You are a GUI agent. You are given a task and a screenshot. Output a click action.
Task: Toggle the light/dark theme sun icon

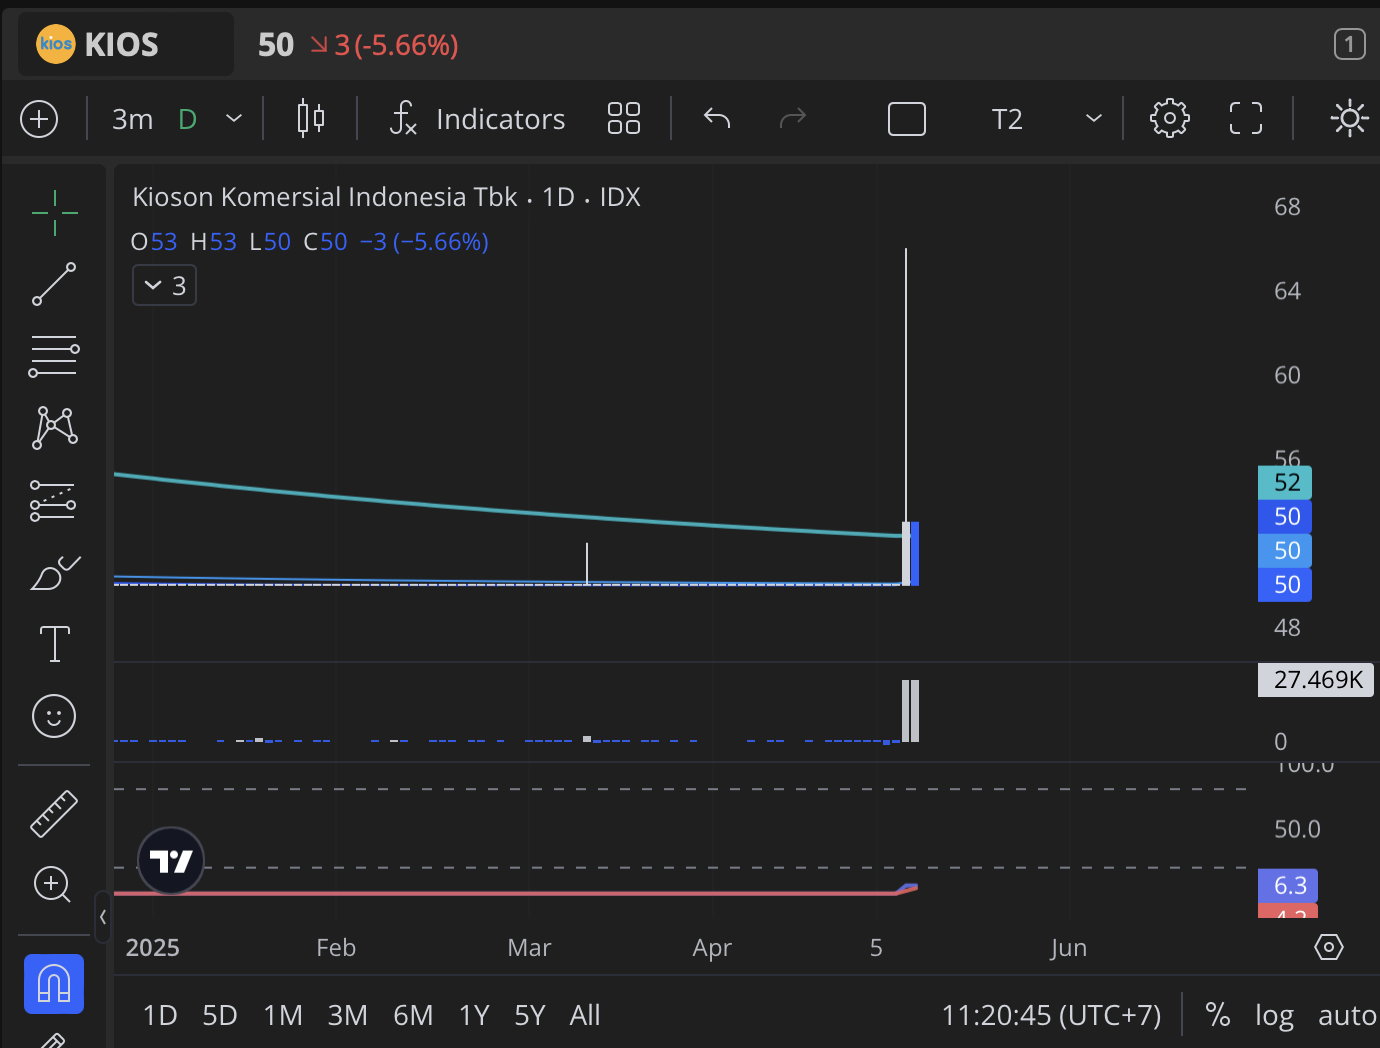click(x=1349, y=119)
